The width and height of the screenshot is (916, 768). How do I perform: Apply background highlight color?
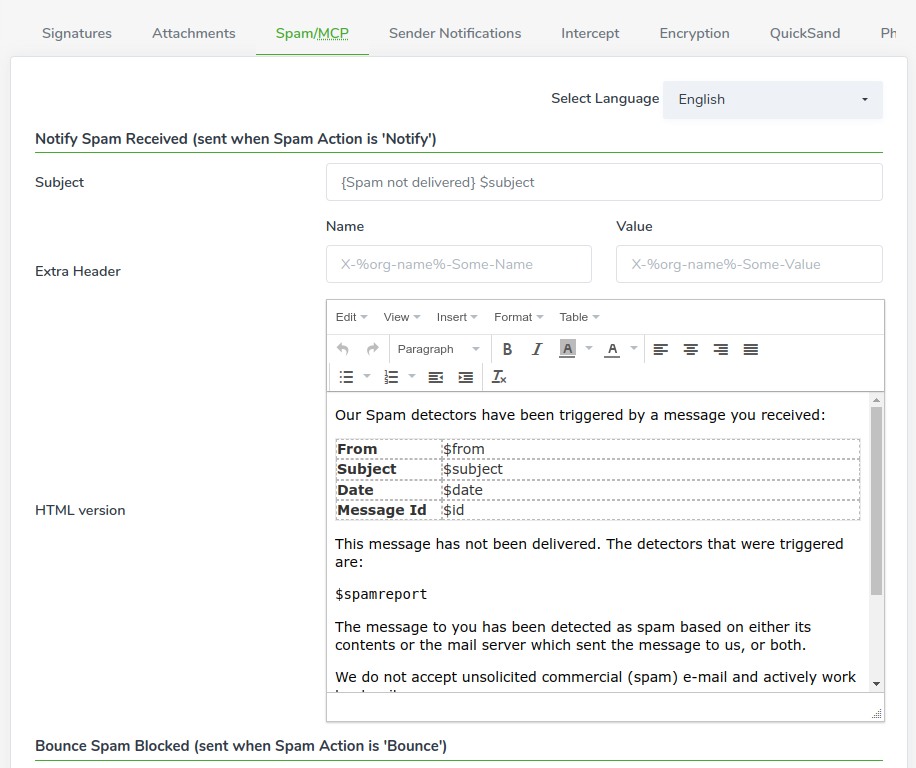coord(567,349)
